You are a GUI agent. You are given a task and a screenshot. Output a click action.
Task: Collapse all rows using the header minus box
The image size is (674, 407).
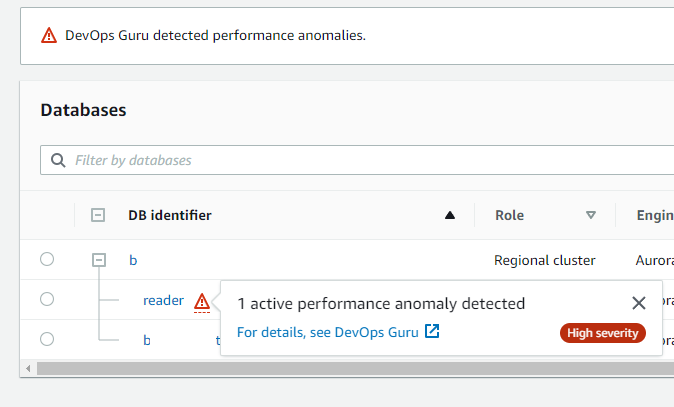(x=98, y=215)
